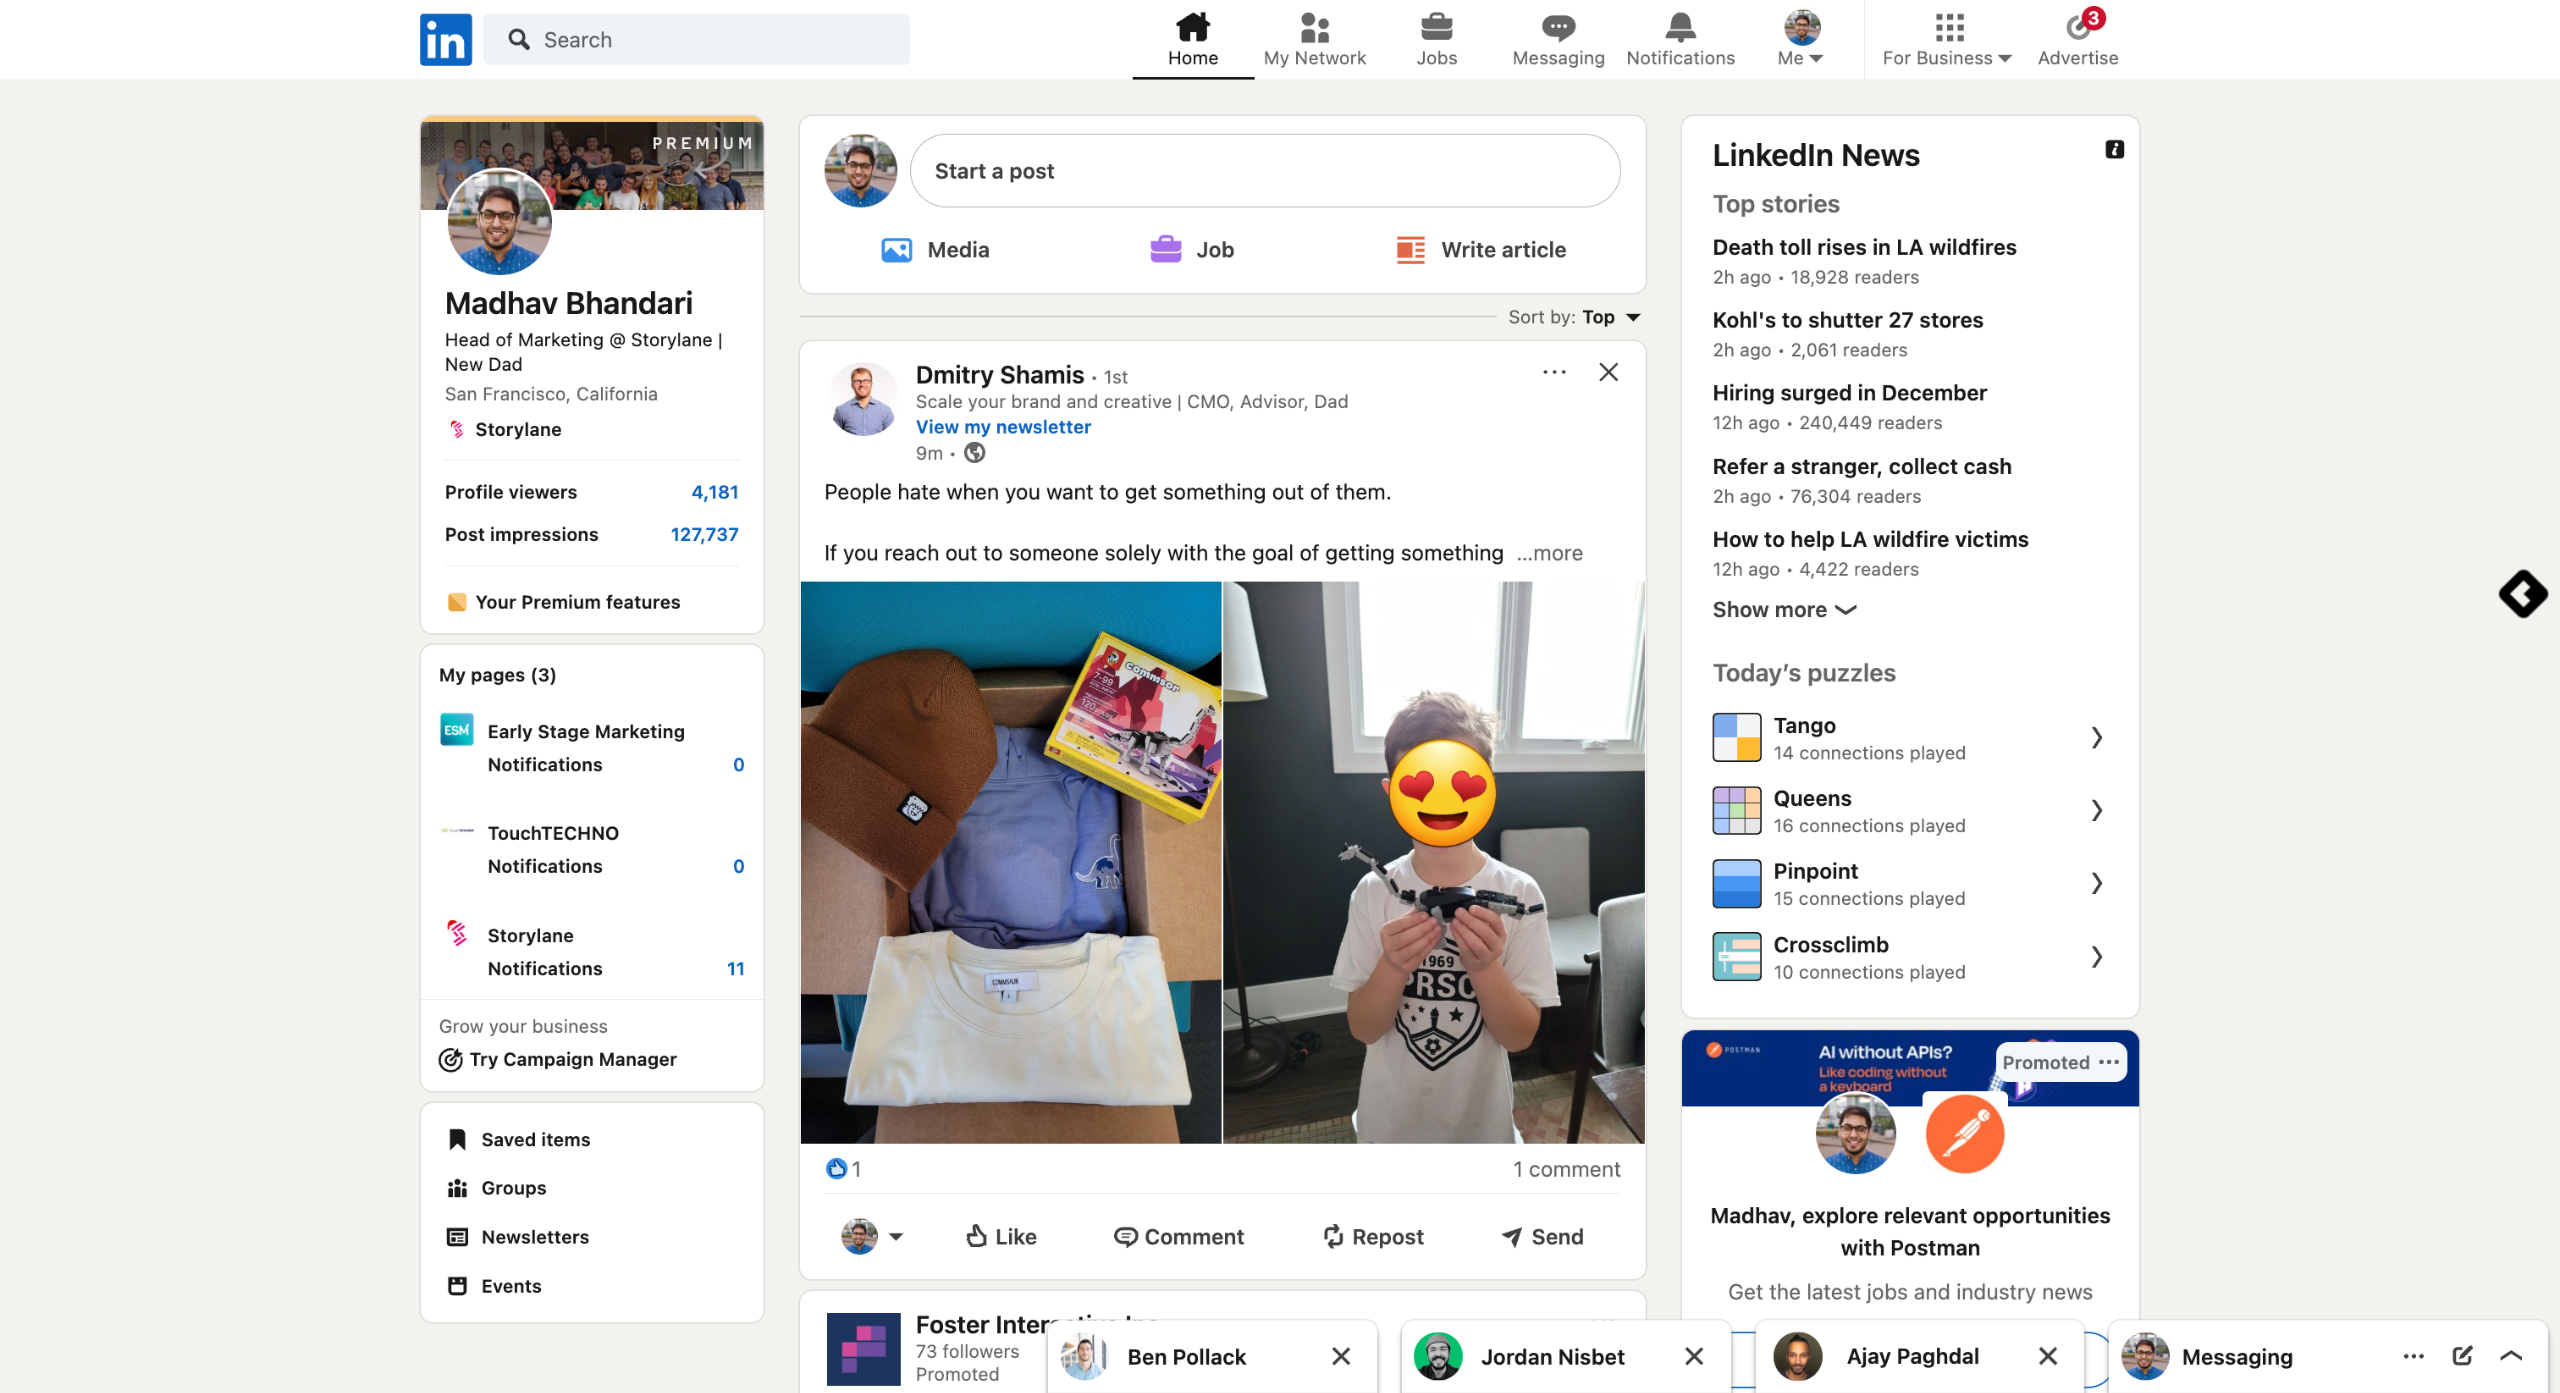Go to the Home tab

coord(1192,39)
